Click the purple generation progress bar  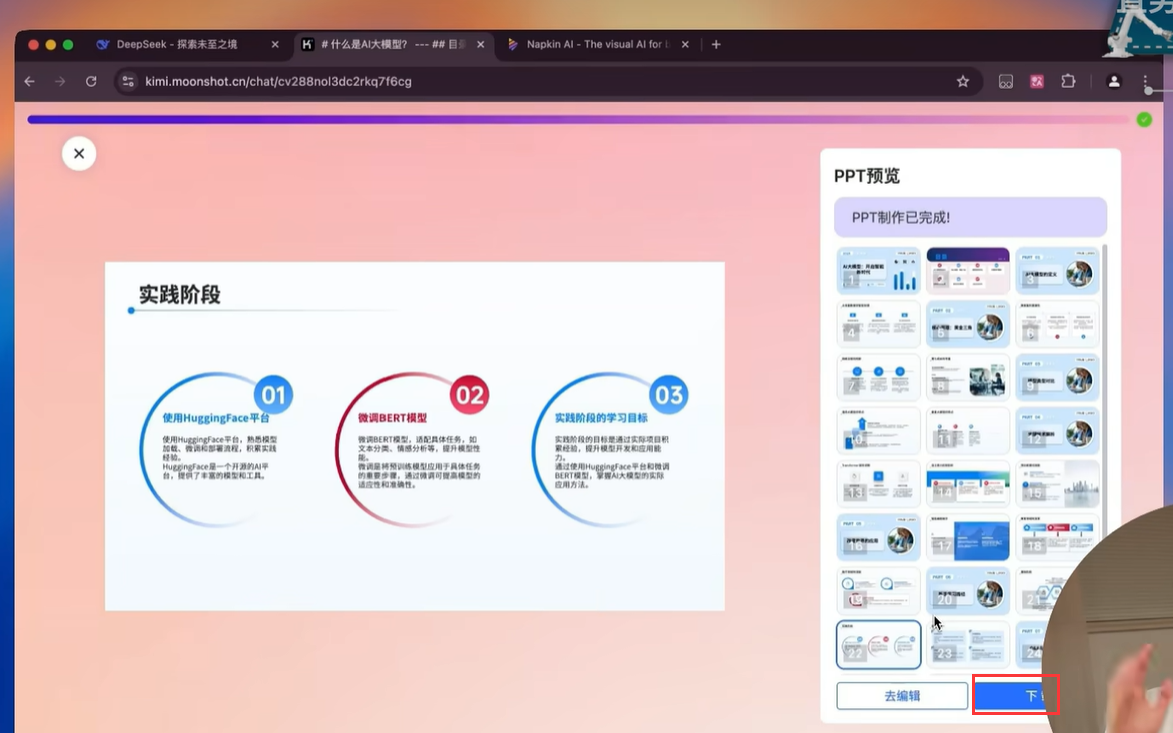pos(578,120)
